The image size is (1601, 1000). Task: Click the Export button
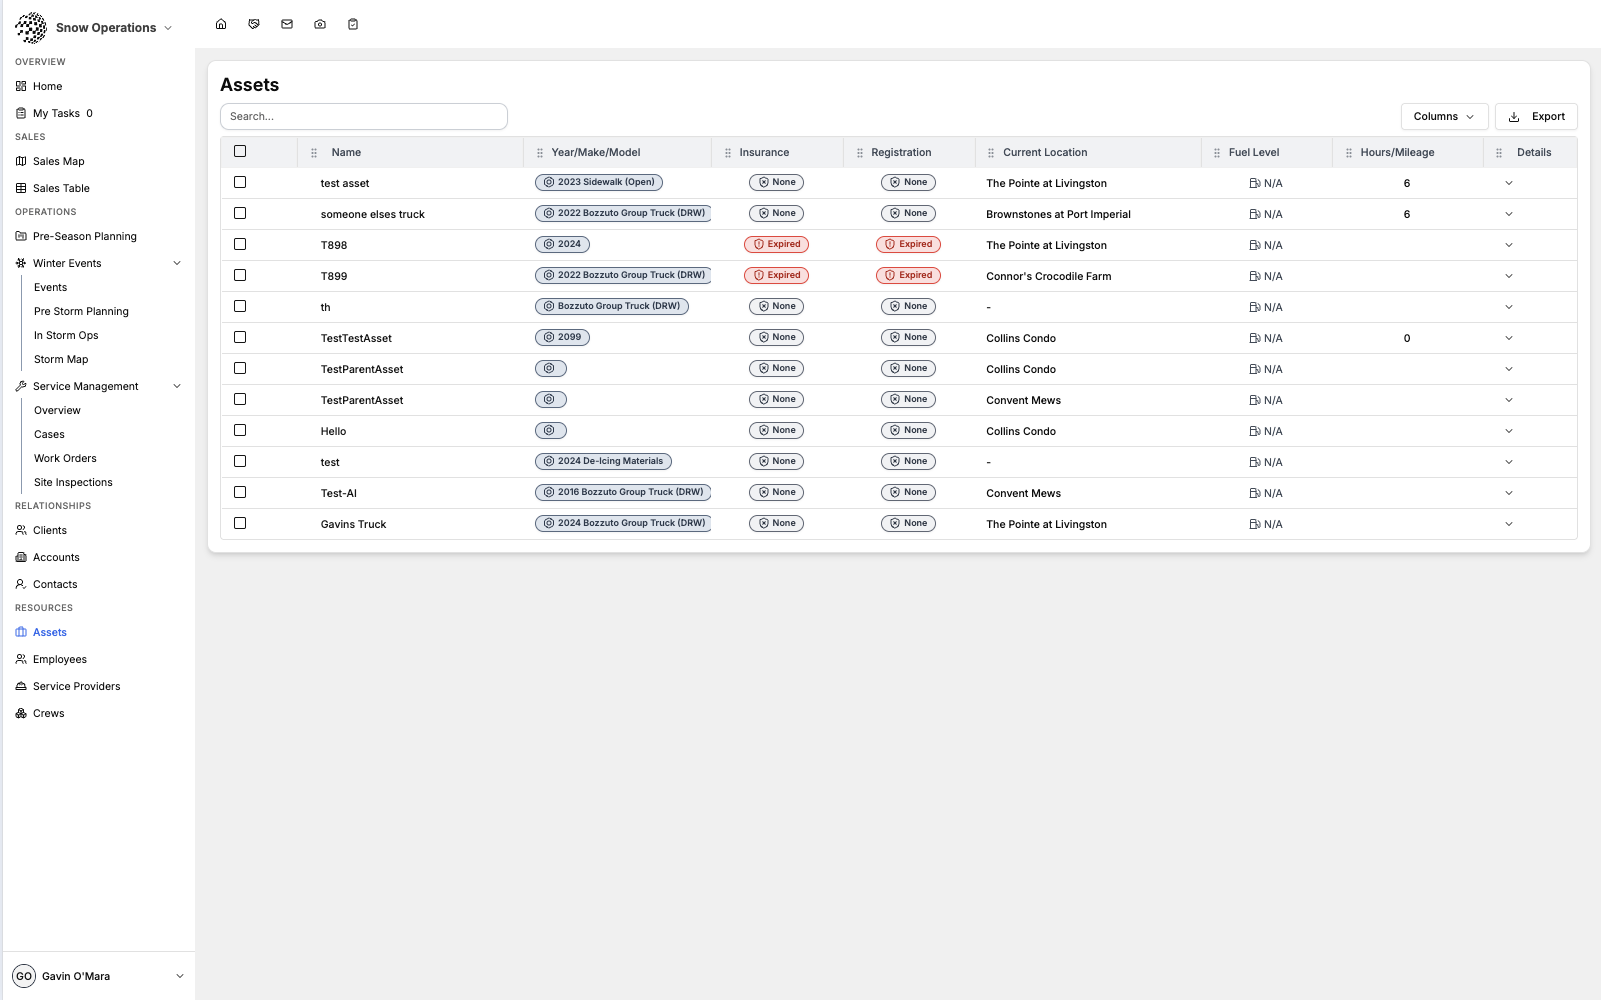[1536, 116]
